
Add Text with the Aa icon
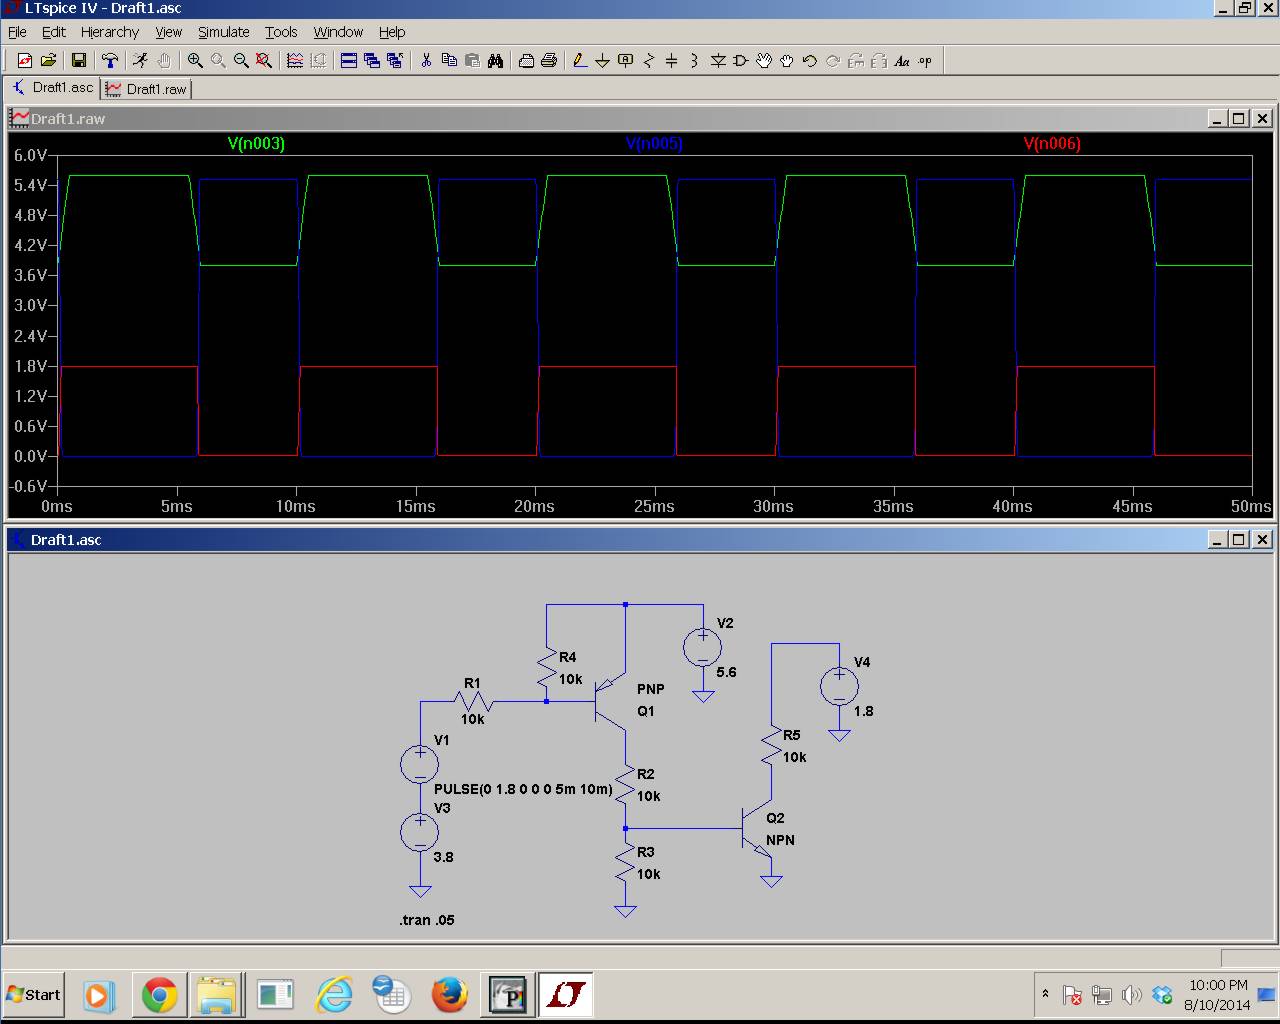pos(902,61)
